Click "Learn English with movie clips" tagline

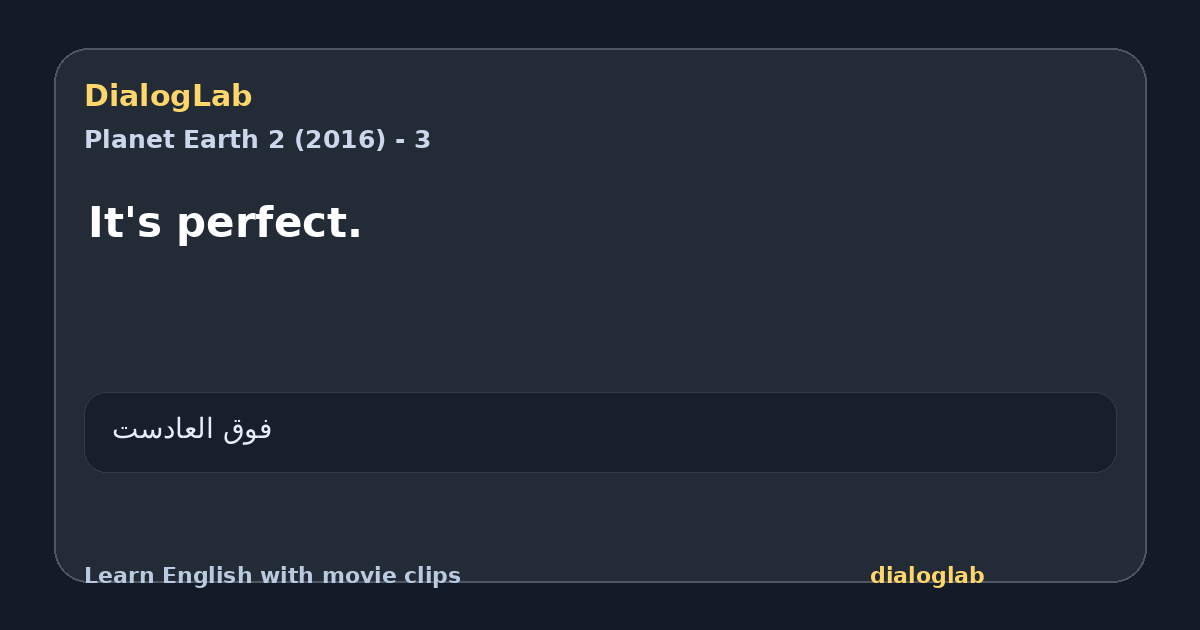tap(272, 576)
